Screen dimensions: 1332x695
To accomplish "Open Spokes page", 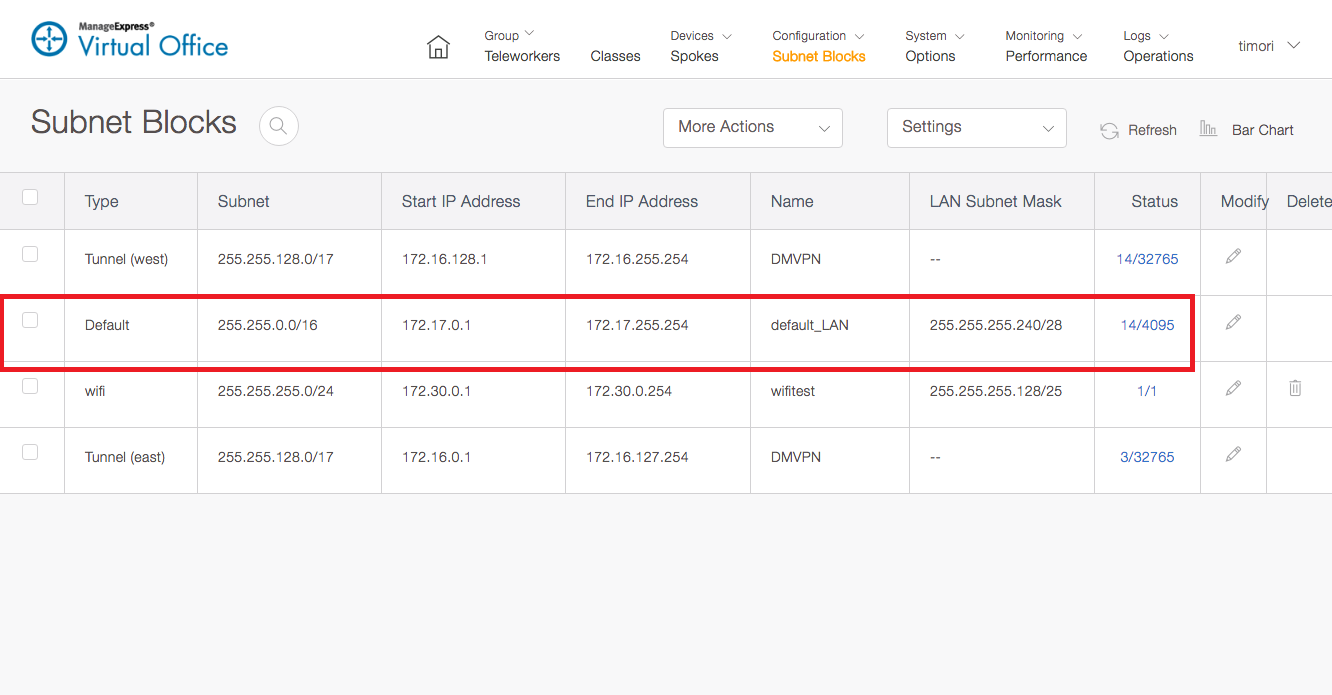I will tap(694, 56).
